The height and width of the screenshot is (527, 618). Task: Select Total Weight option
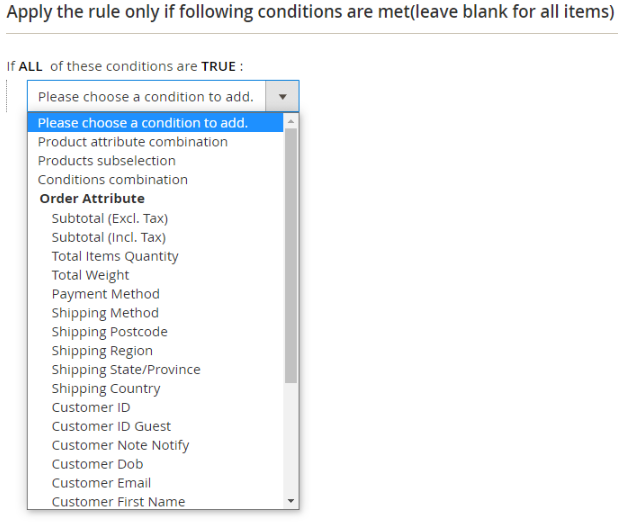click(90, 275)
